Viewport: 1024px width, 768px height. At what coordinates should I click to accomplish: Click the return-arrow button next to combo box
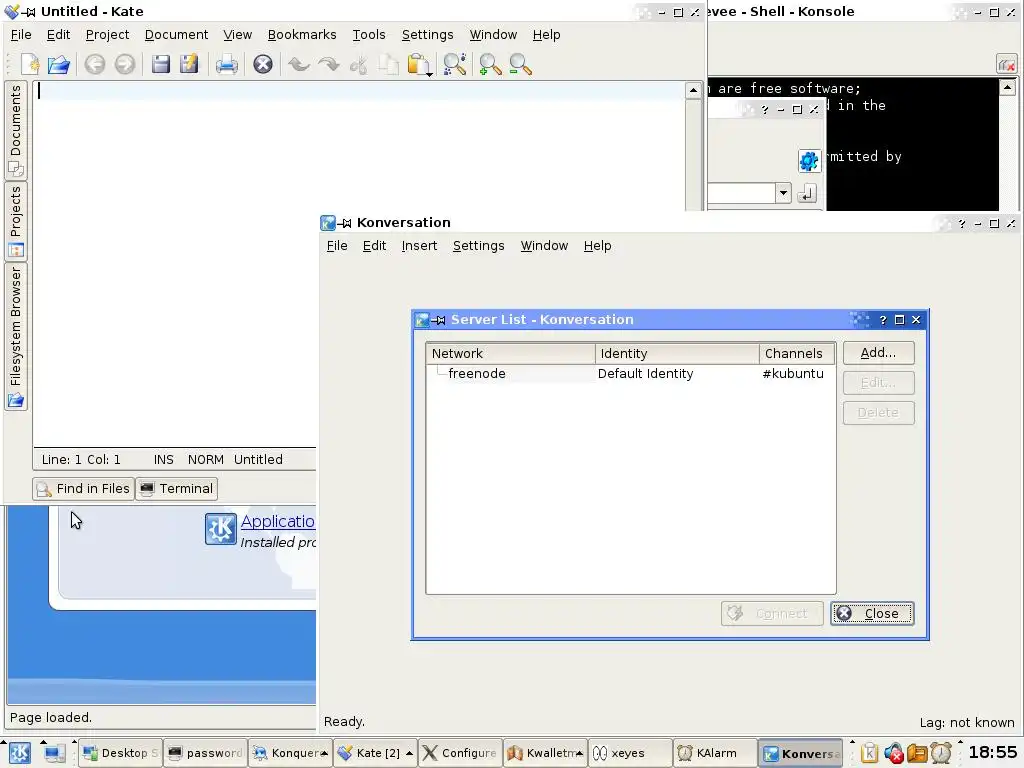tap(807, 193)
